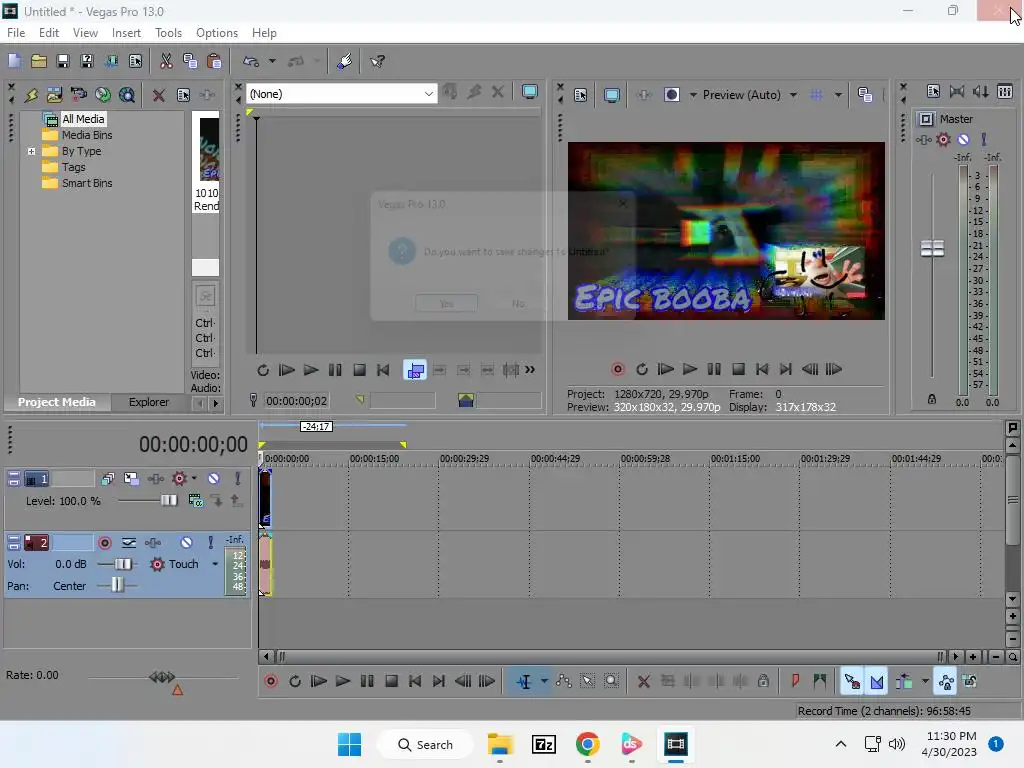Open the Split Screen View dropdown arrow
The image size is (1024, 768).
(x=692, y=95)
